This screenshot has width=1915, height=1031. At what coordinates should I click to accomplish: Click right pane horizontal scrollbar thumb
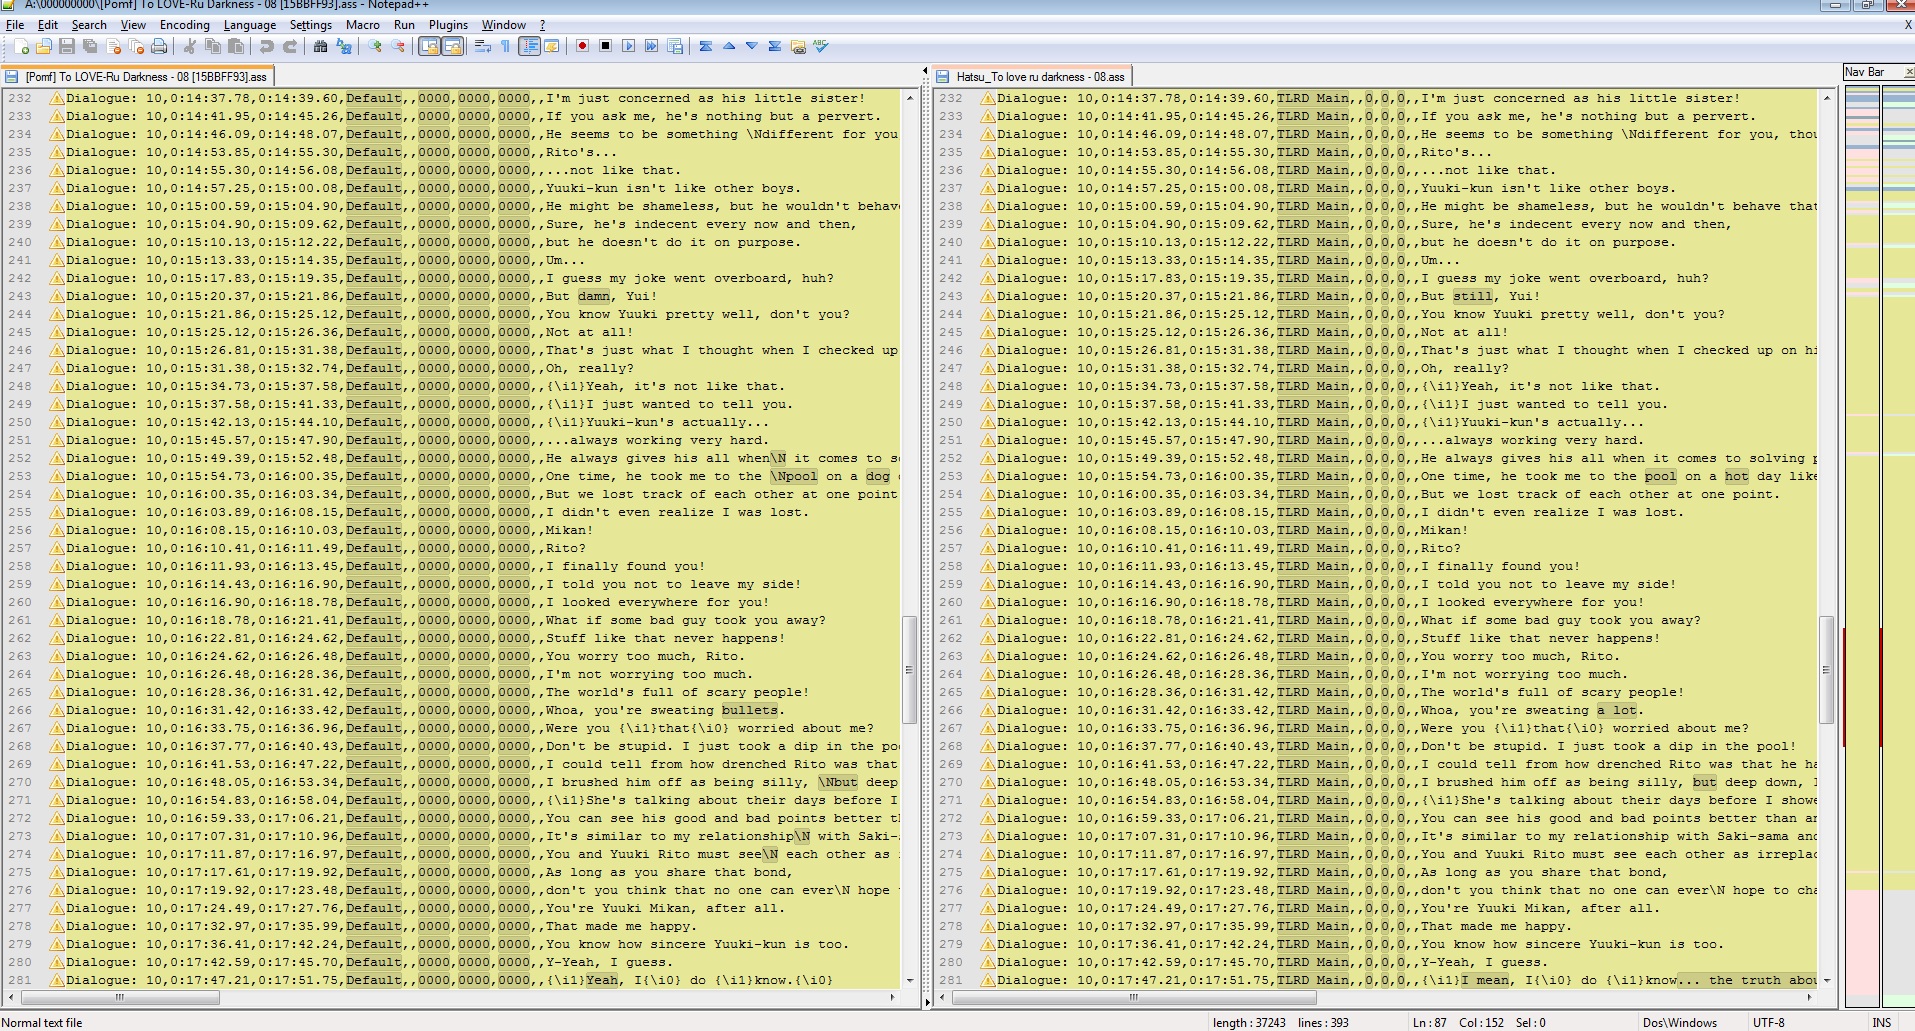point(1134,997)
